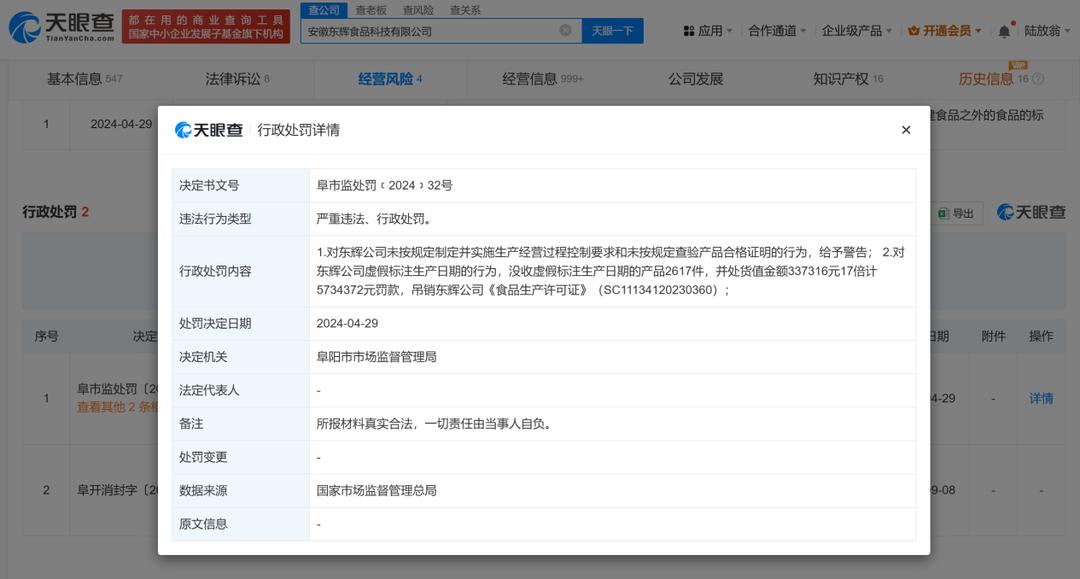Open the 知识产权 tab
Screen dimensions: 1080x579
point(848,79)
